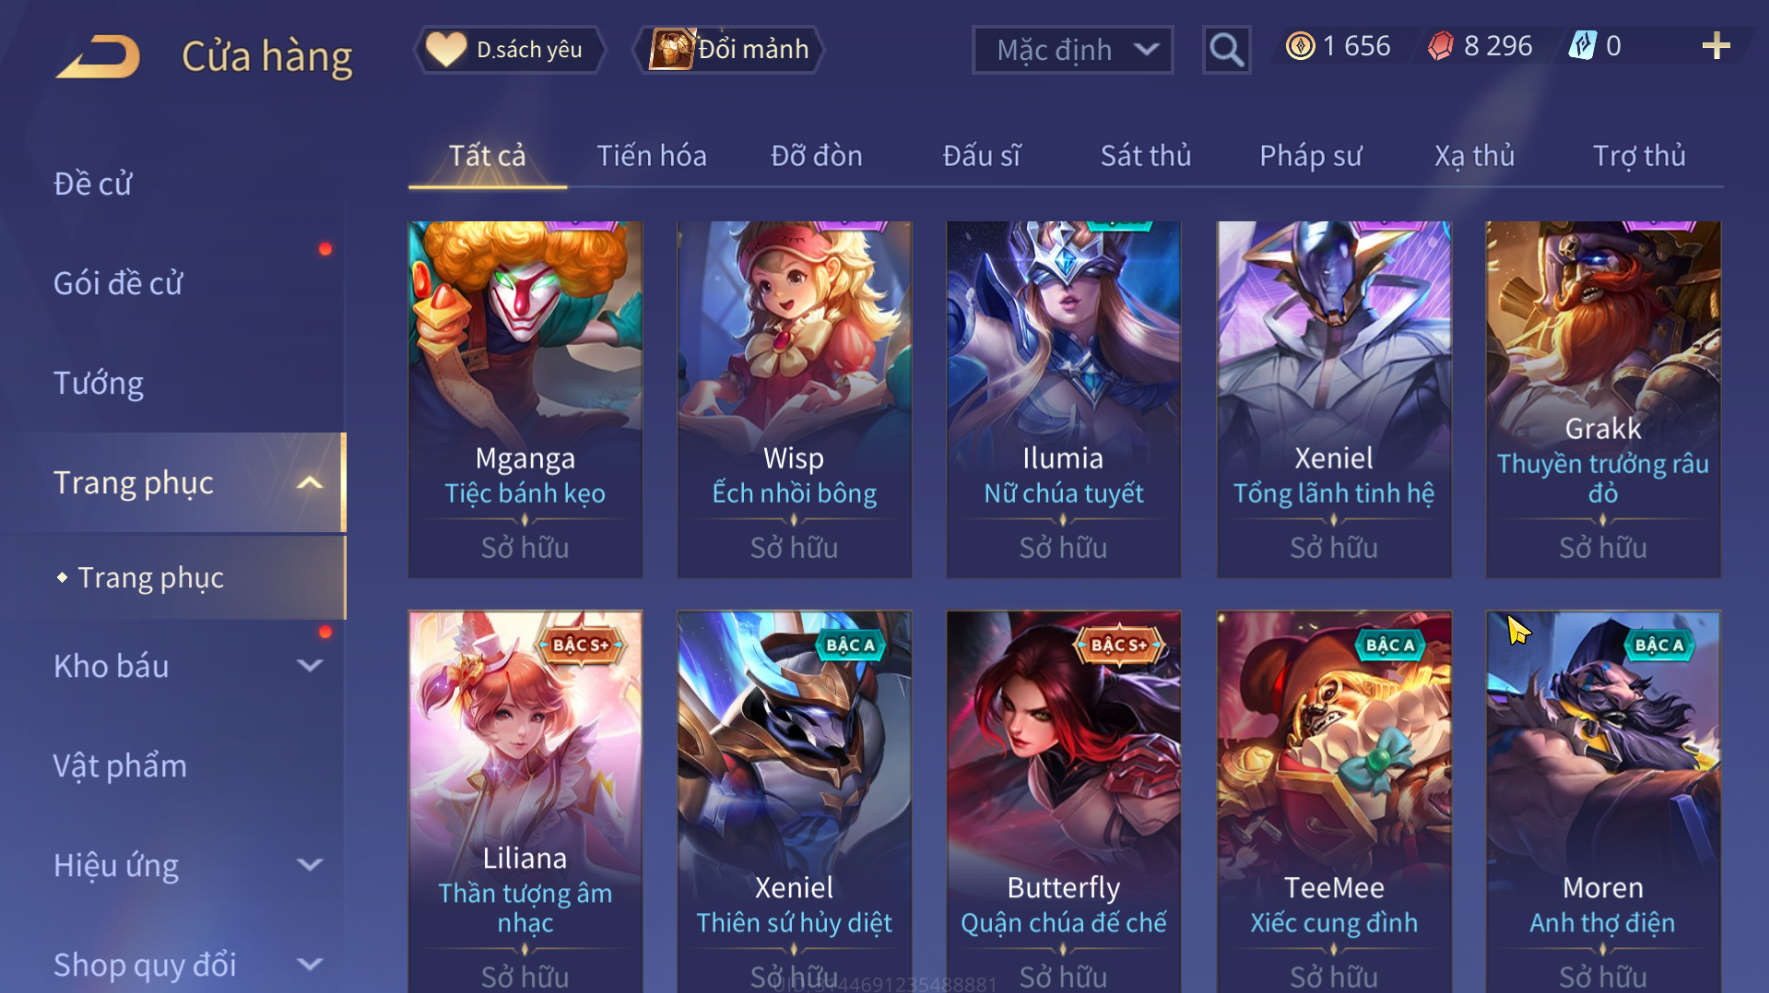Select the Liliana Thần tượng âm nhạc skin card
Screen dimensions: 1769x993
(x=525, y=801)
